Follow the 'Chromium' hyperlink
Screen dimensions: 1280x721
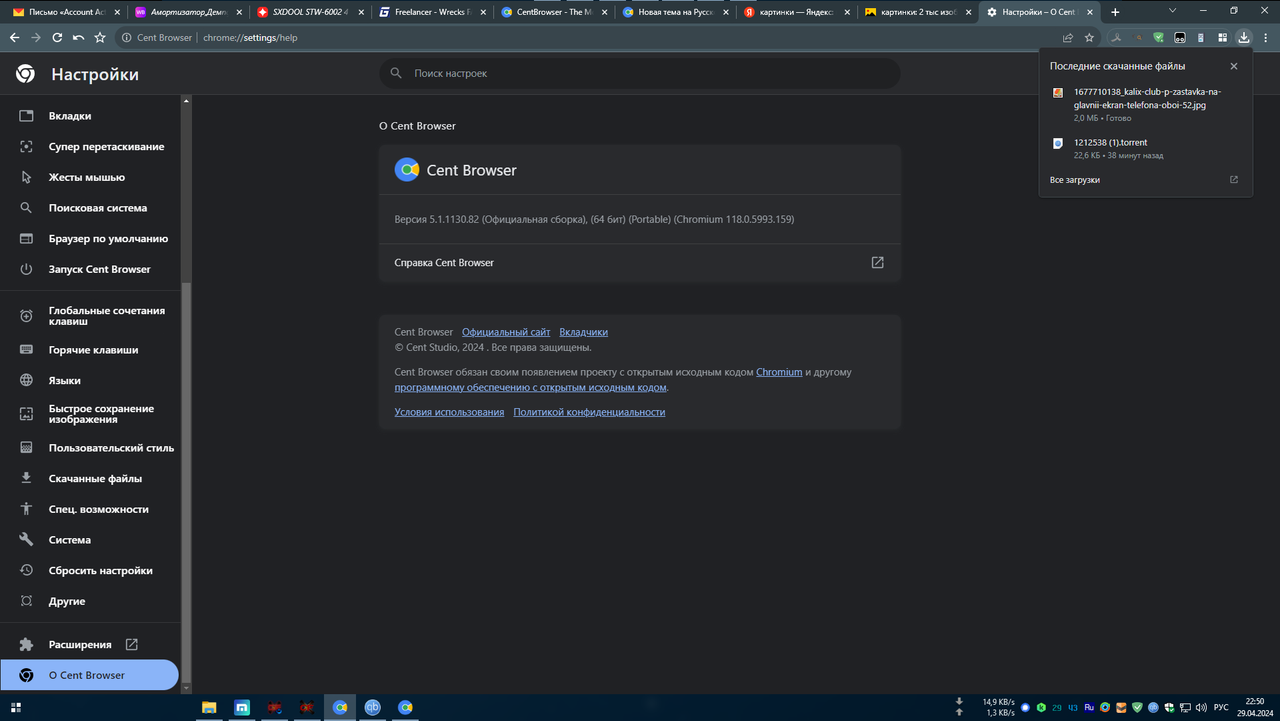coord(779,372)
